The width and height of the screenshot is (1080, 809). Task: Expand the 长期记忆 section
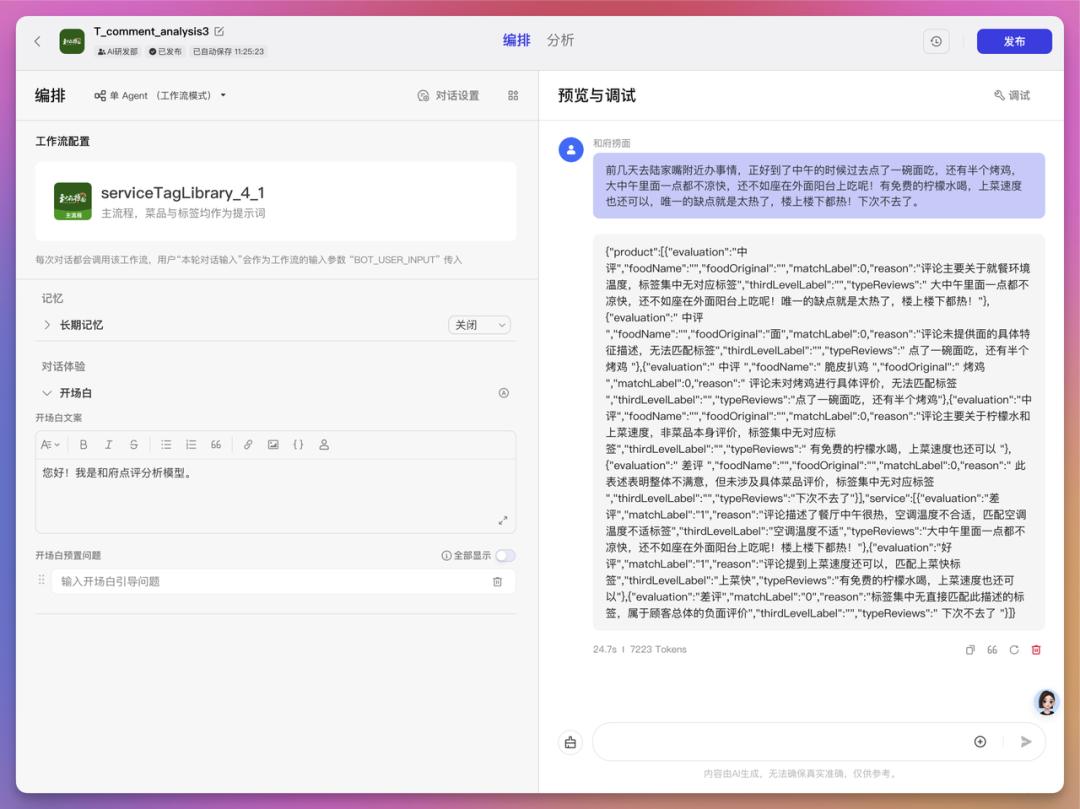tap(47, 325)
